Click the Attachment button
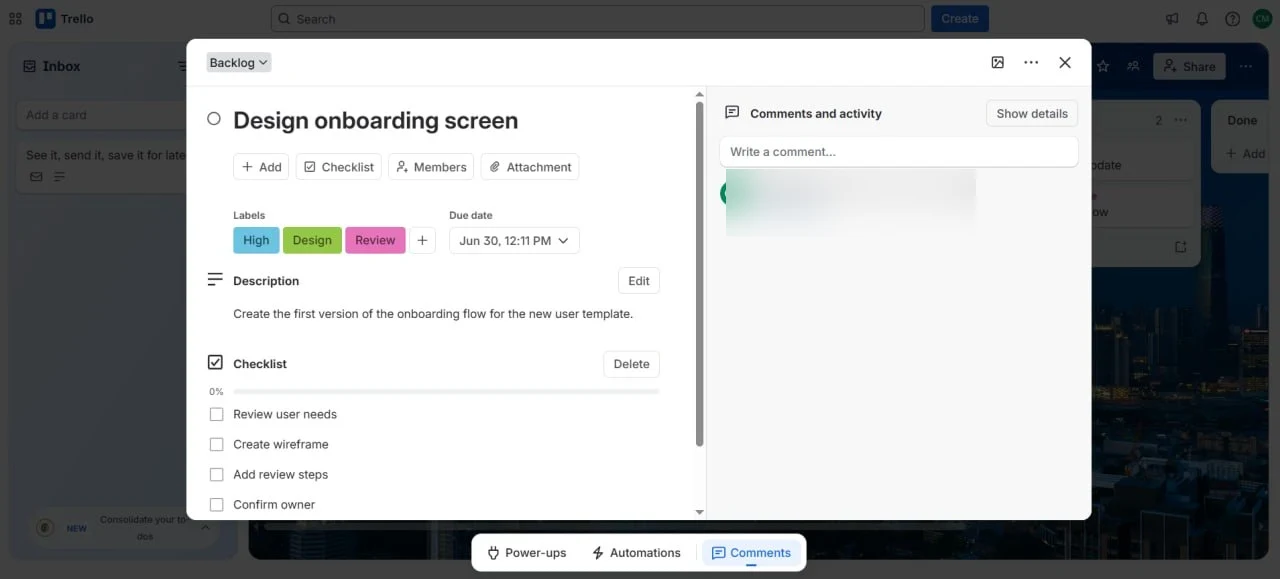The height and width of the screenshot is (579, 1280). click(530, 167)
